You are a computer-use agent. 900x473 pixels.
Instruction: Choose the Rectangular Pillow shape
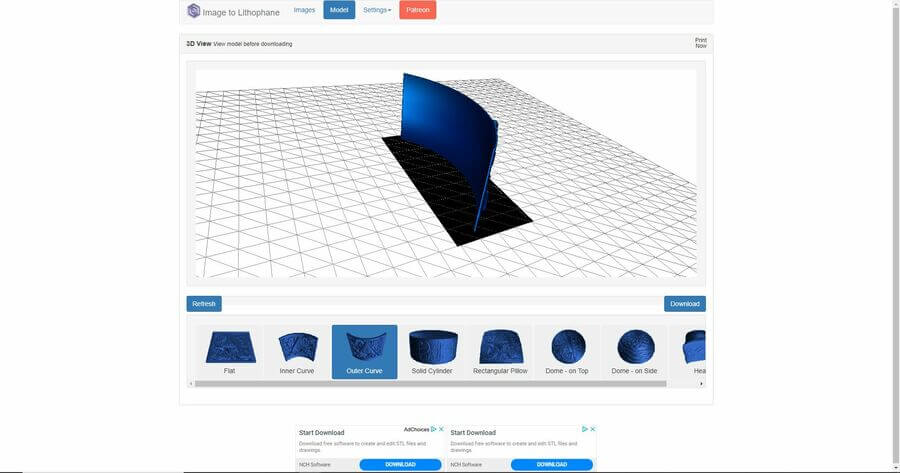click(x=499, y=350)
